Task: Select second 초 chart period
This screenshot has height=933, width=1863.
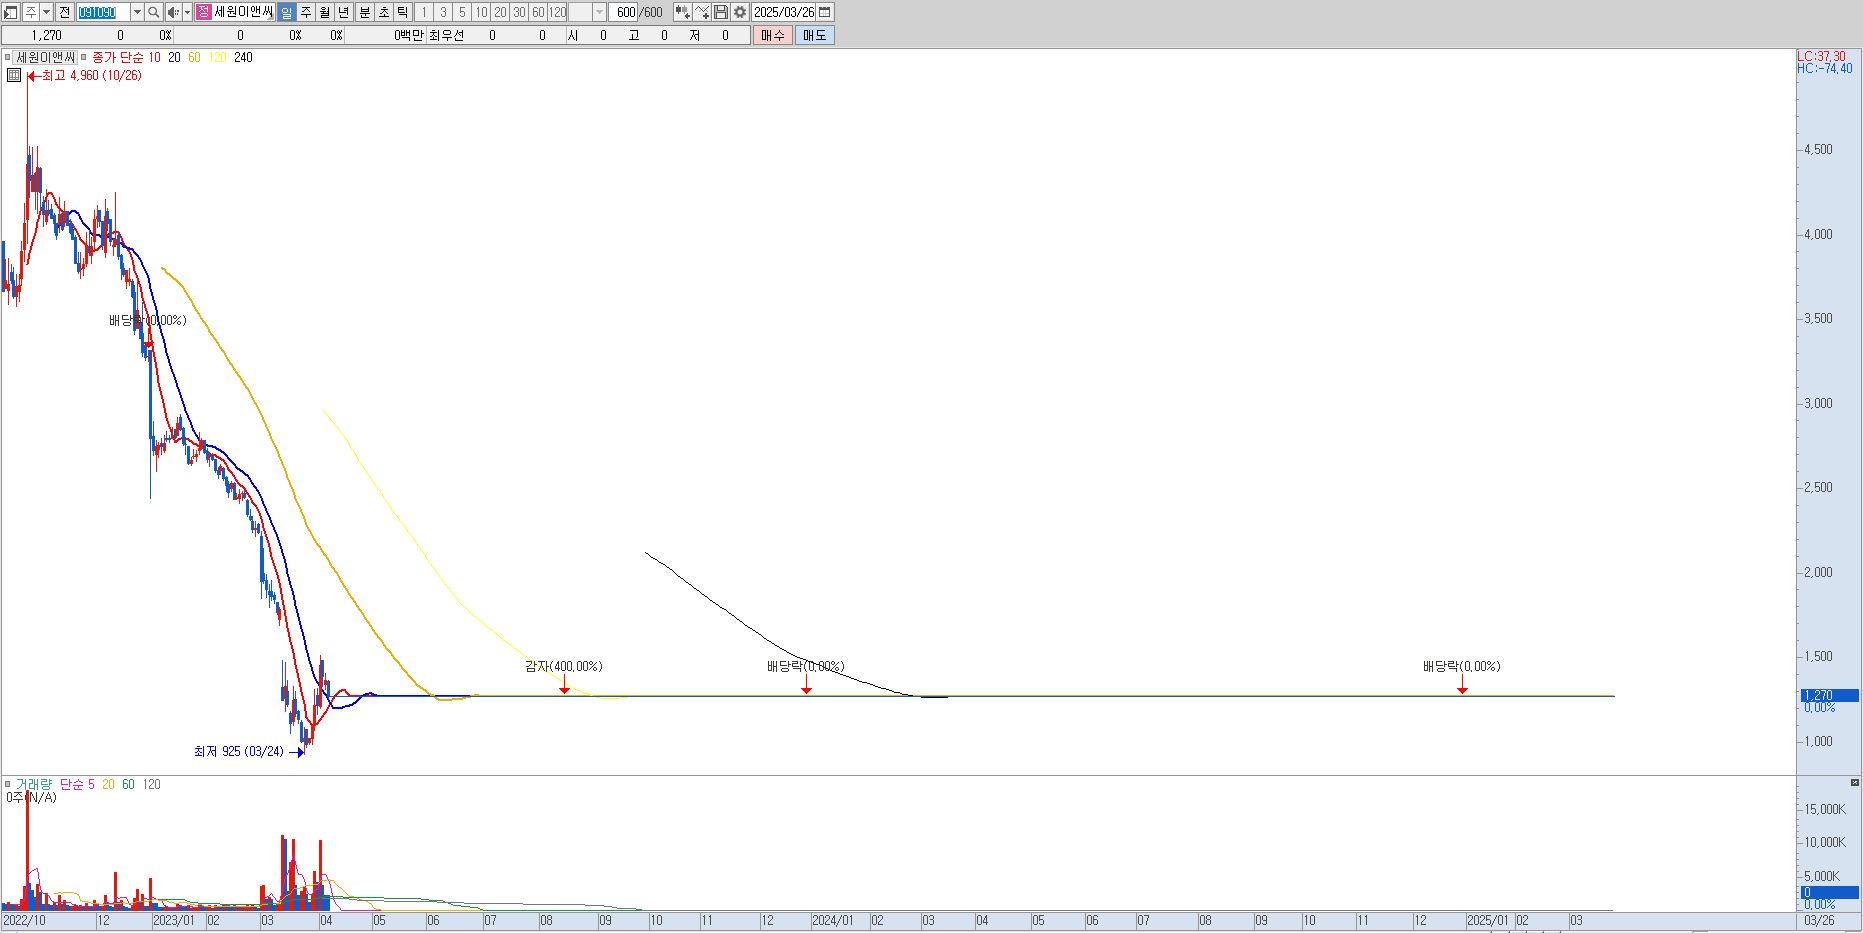Action: pos(384,12)
